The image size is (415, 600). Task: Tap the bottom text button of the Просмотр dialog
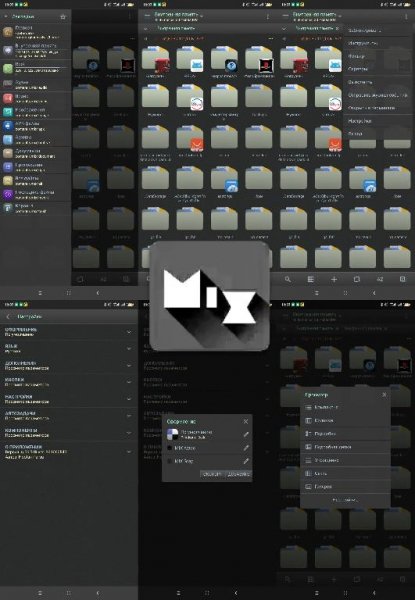(x=344, y=500)
